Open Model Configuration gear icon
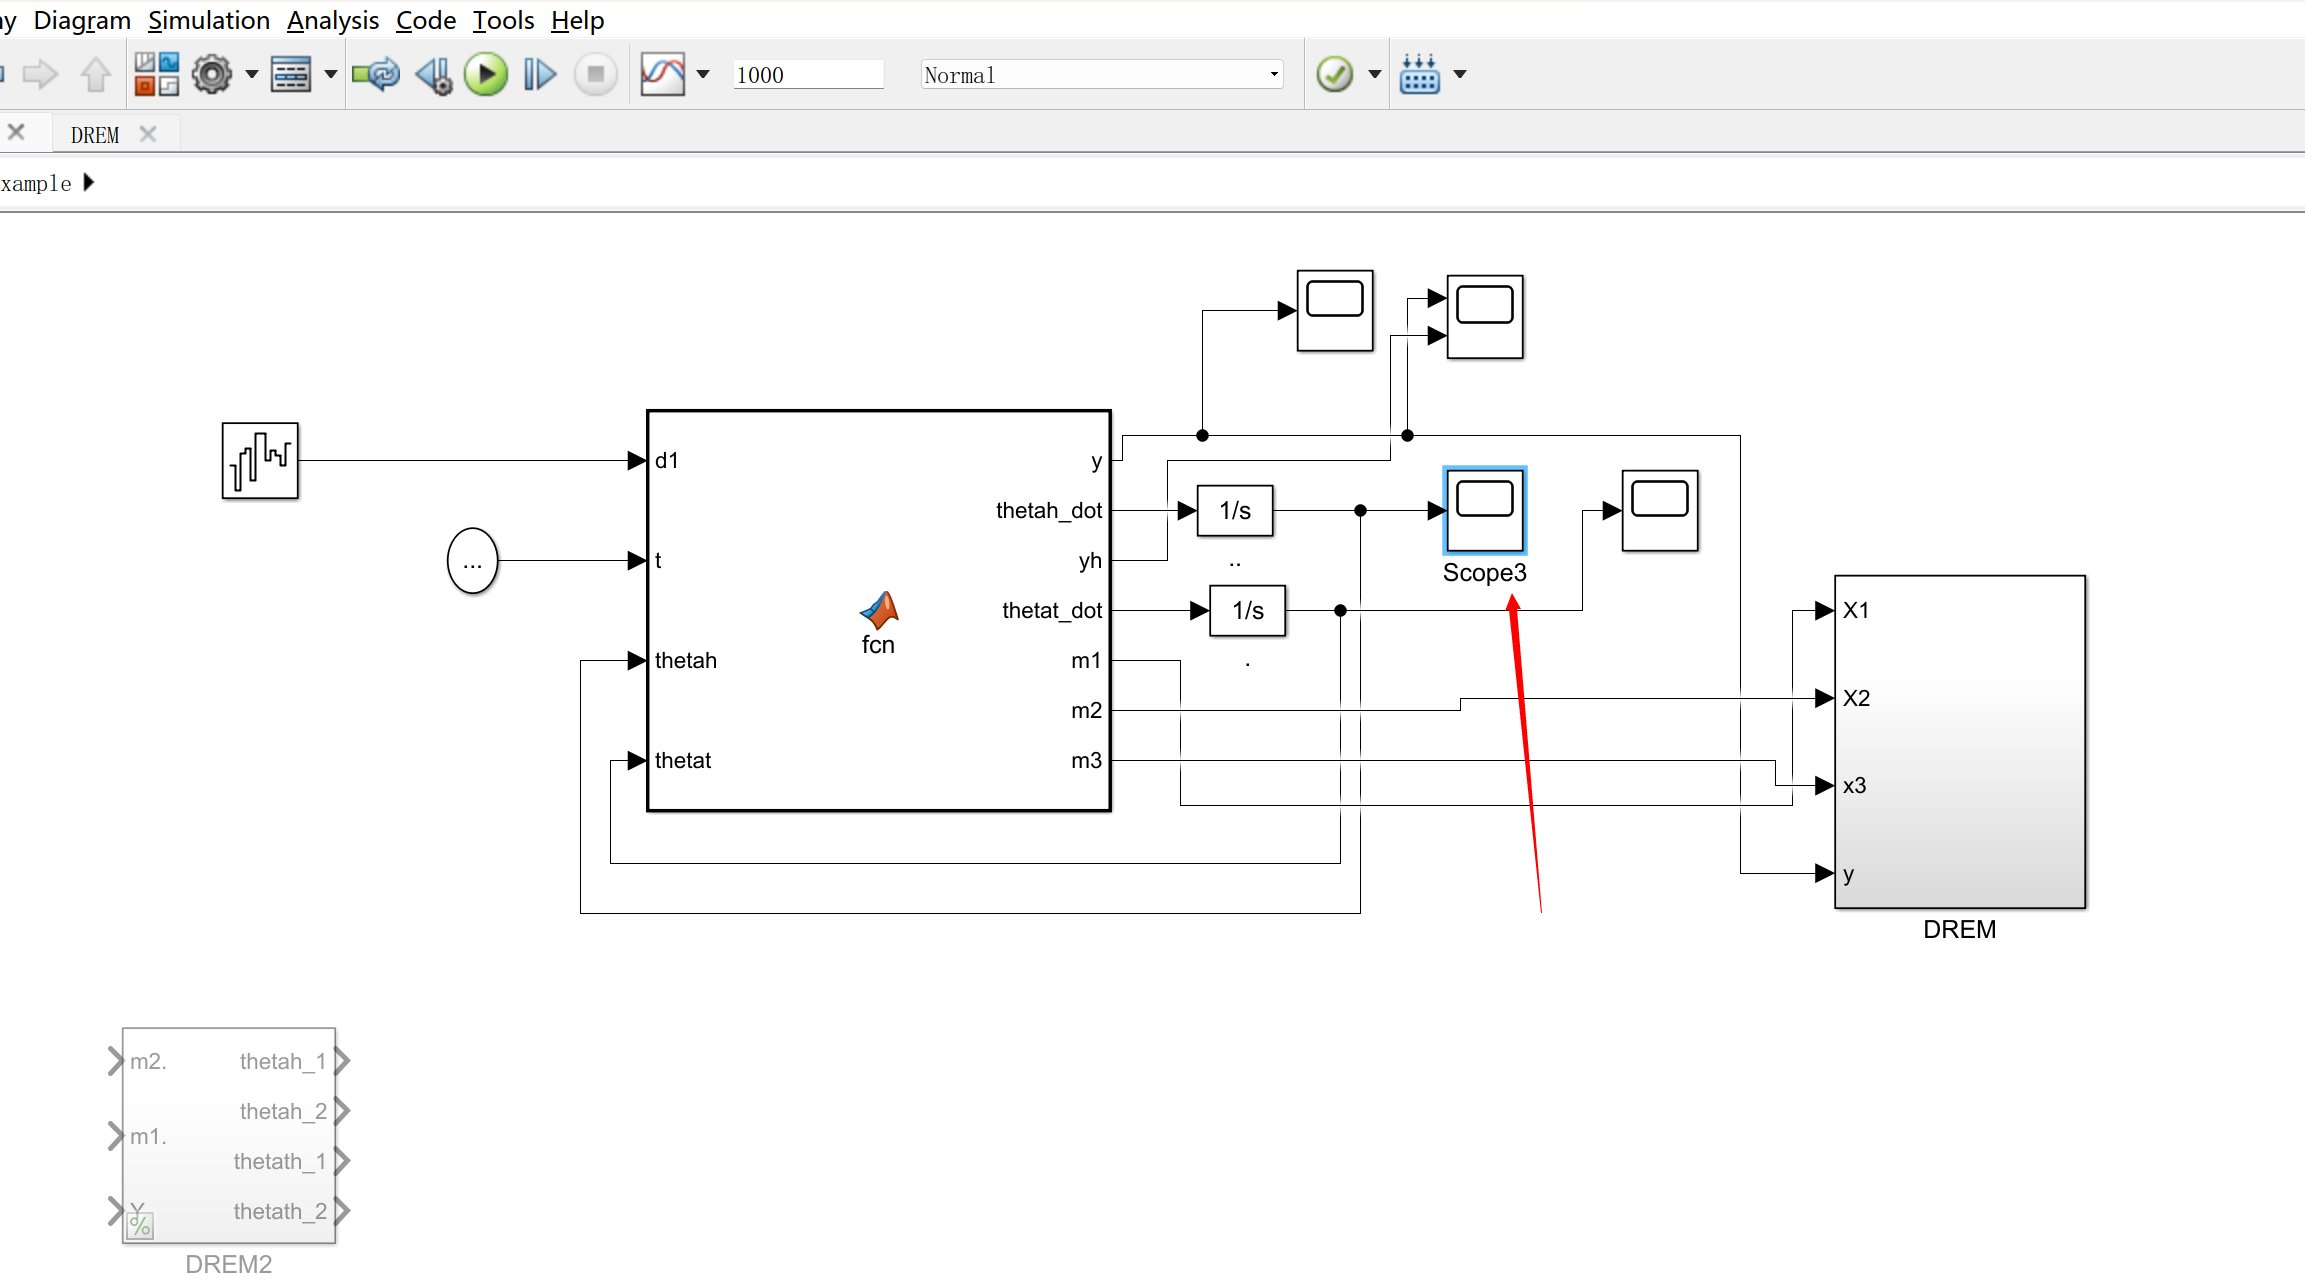 click(212, 75)
